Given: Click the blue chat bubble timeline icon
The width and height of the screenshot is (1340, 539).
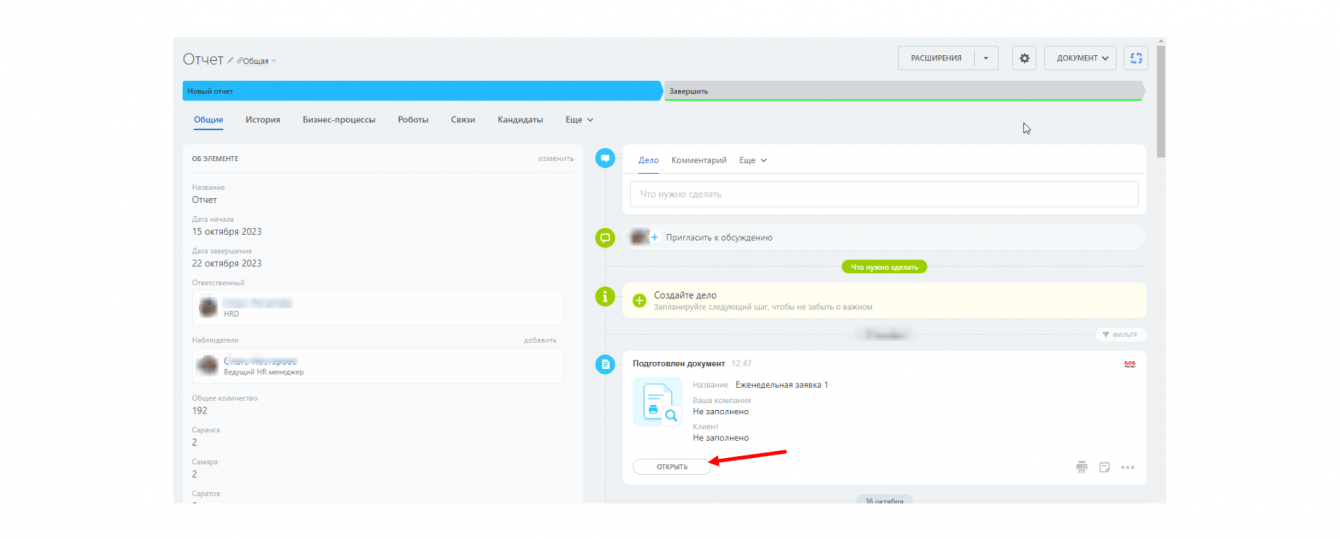Looking at the screenshot, I should tap(604, 158).
